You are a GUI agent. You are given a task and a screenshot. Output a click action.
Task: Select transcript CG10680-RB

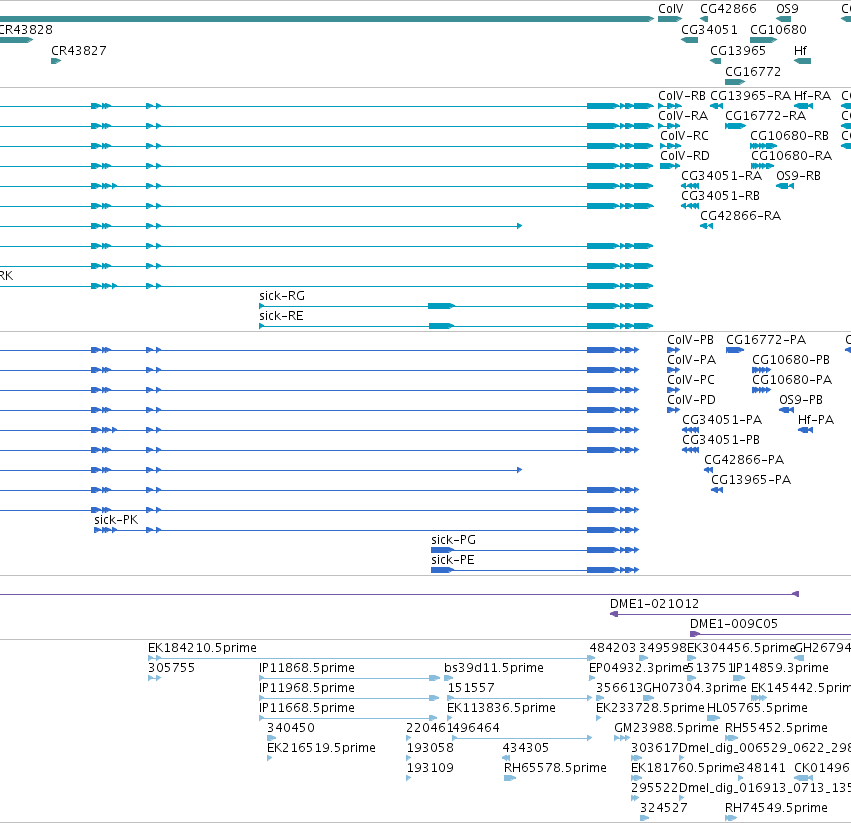[789, 136]
